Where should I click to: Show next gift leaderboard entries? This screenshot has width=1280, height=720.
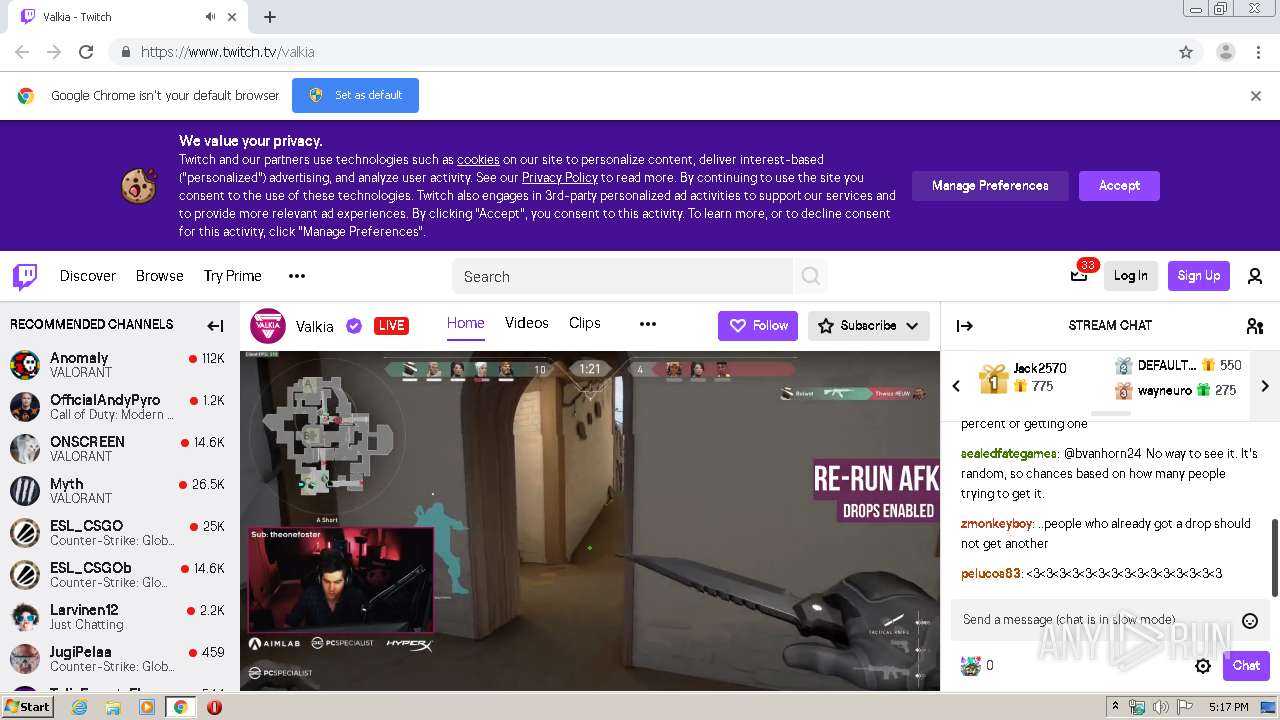[1265, 386]
